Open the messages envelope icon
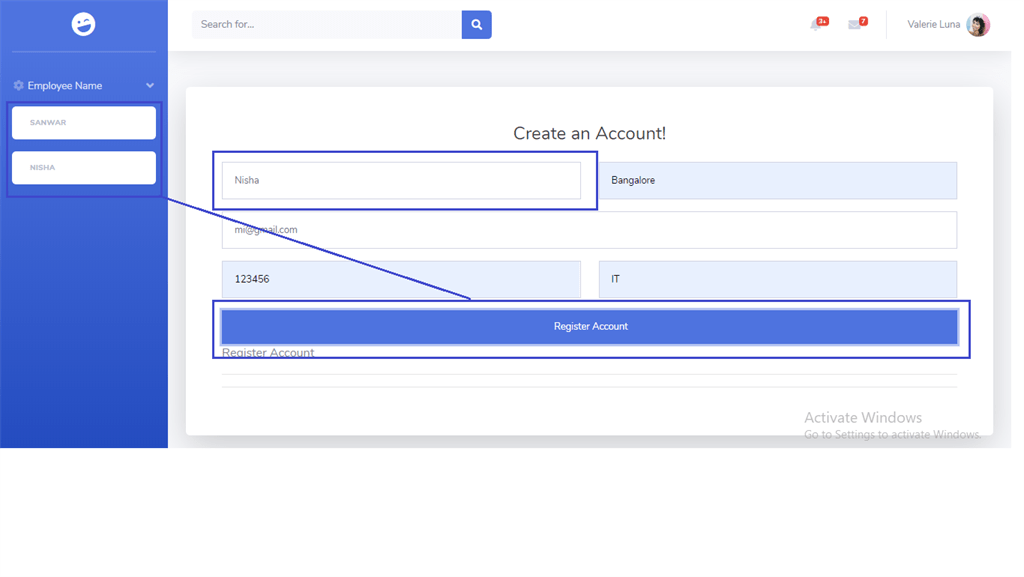Viewport: 1024px width, 577px height. (x=851, y=26)
